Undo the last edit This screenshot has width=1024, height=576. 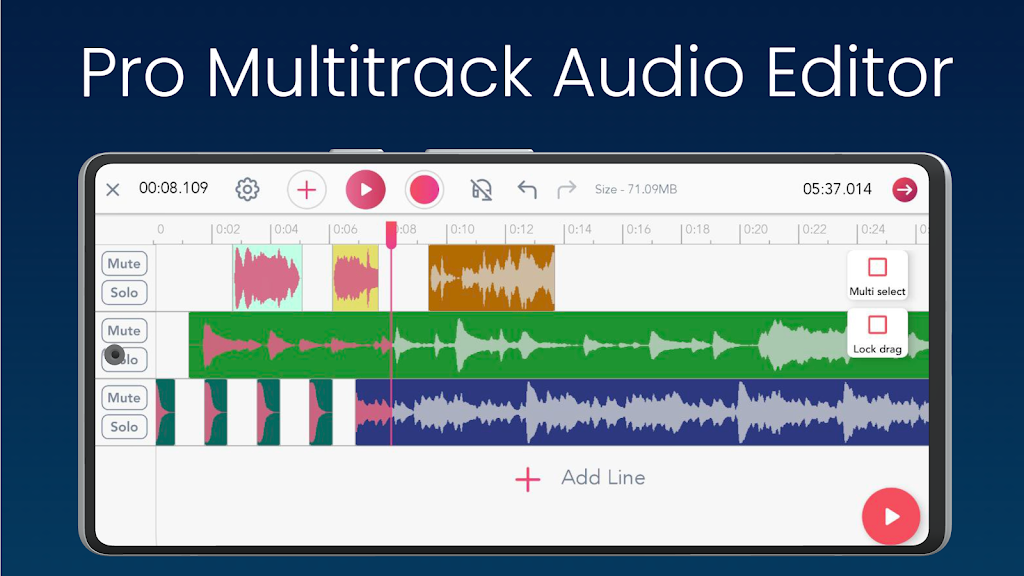pos(528,190)
